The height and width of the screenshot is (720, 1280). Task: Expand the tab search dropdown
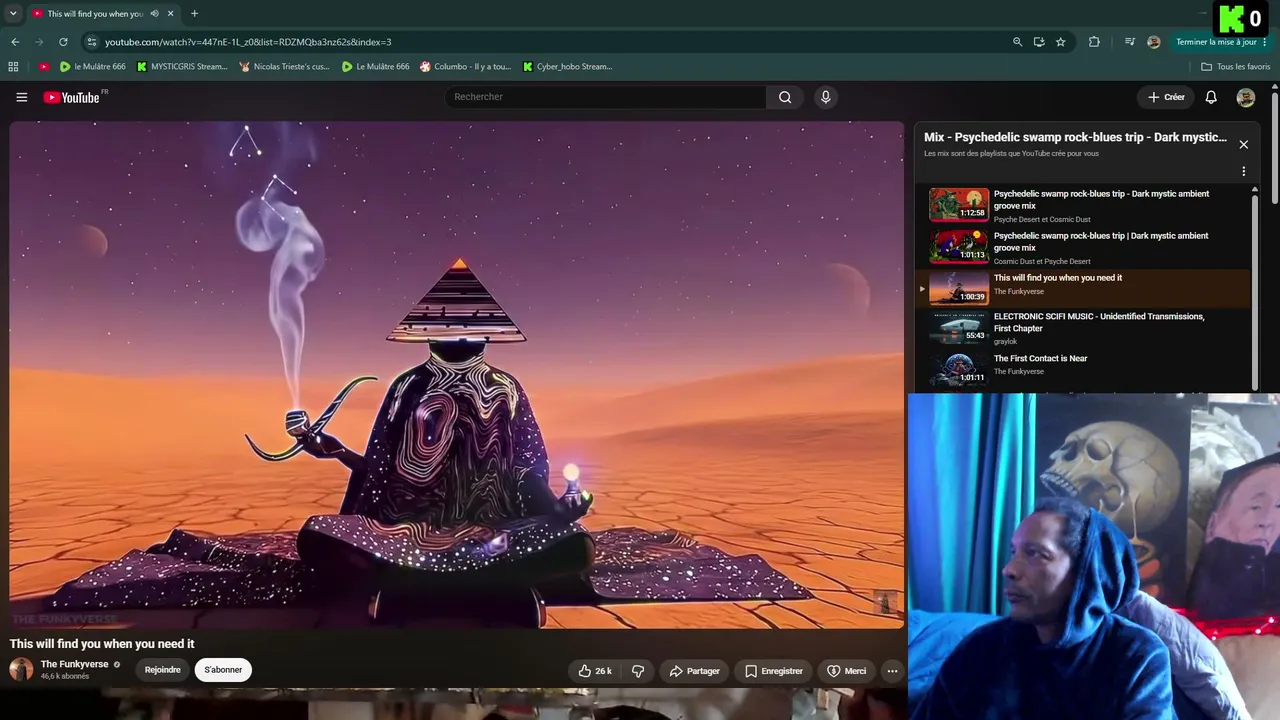coord(13,14)
